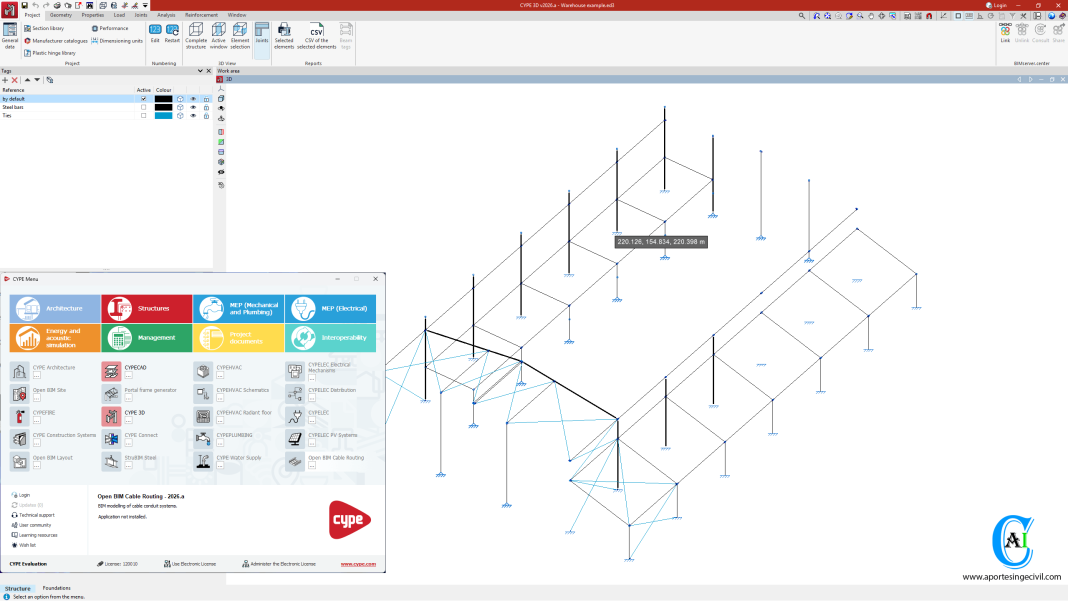Open the www.cype.com link

tap(358, 564)
